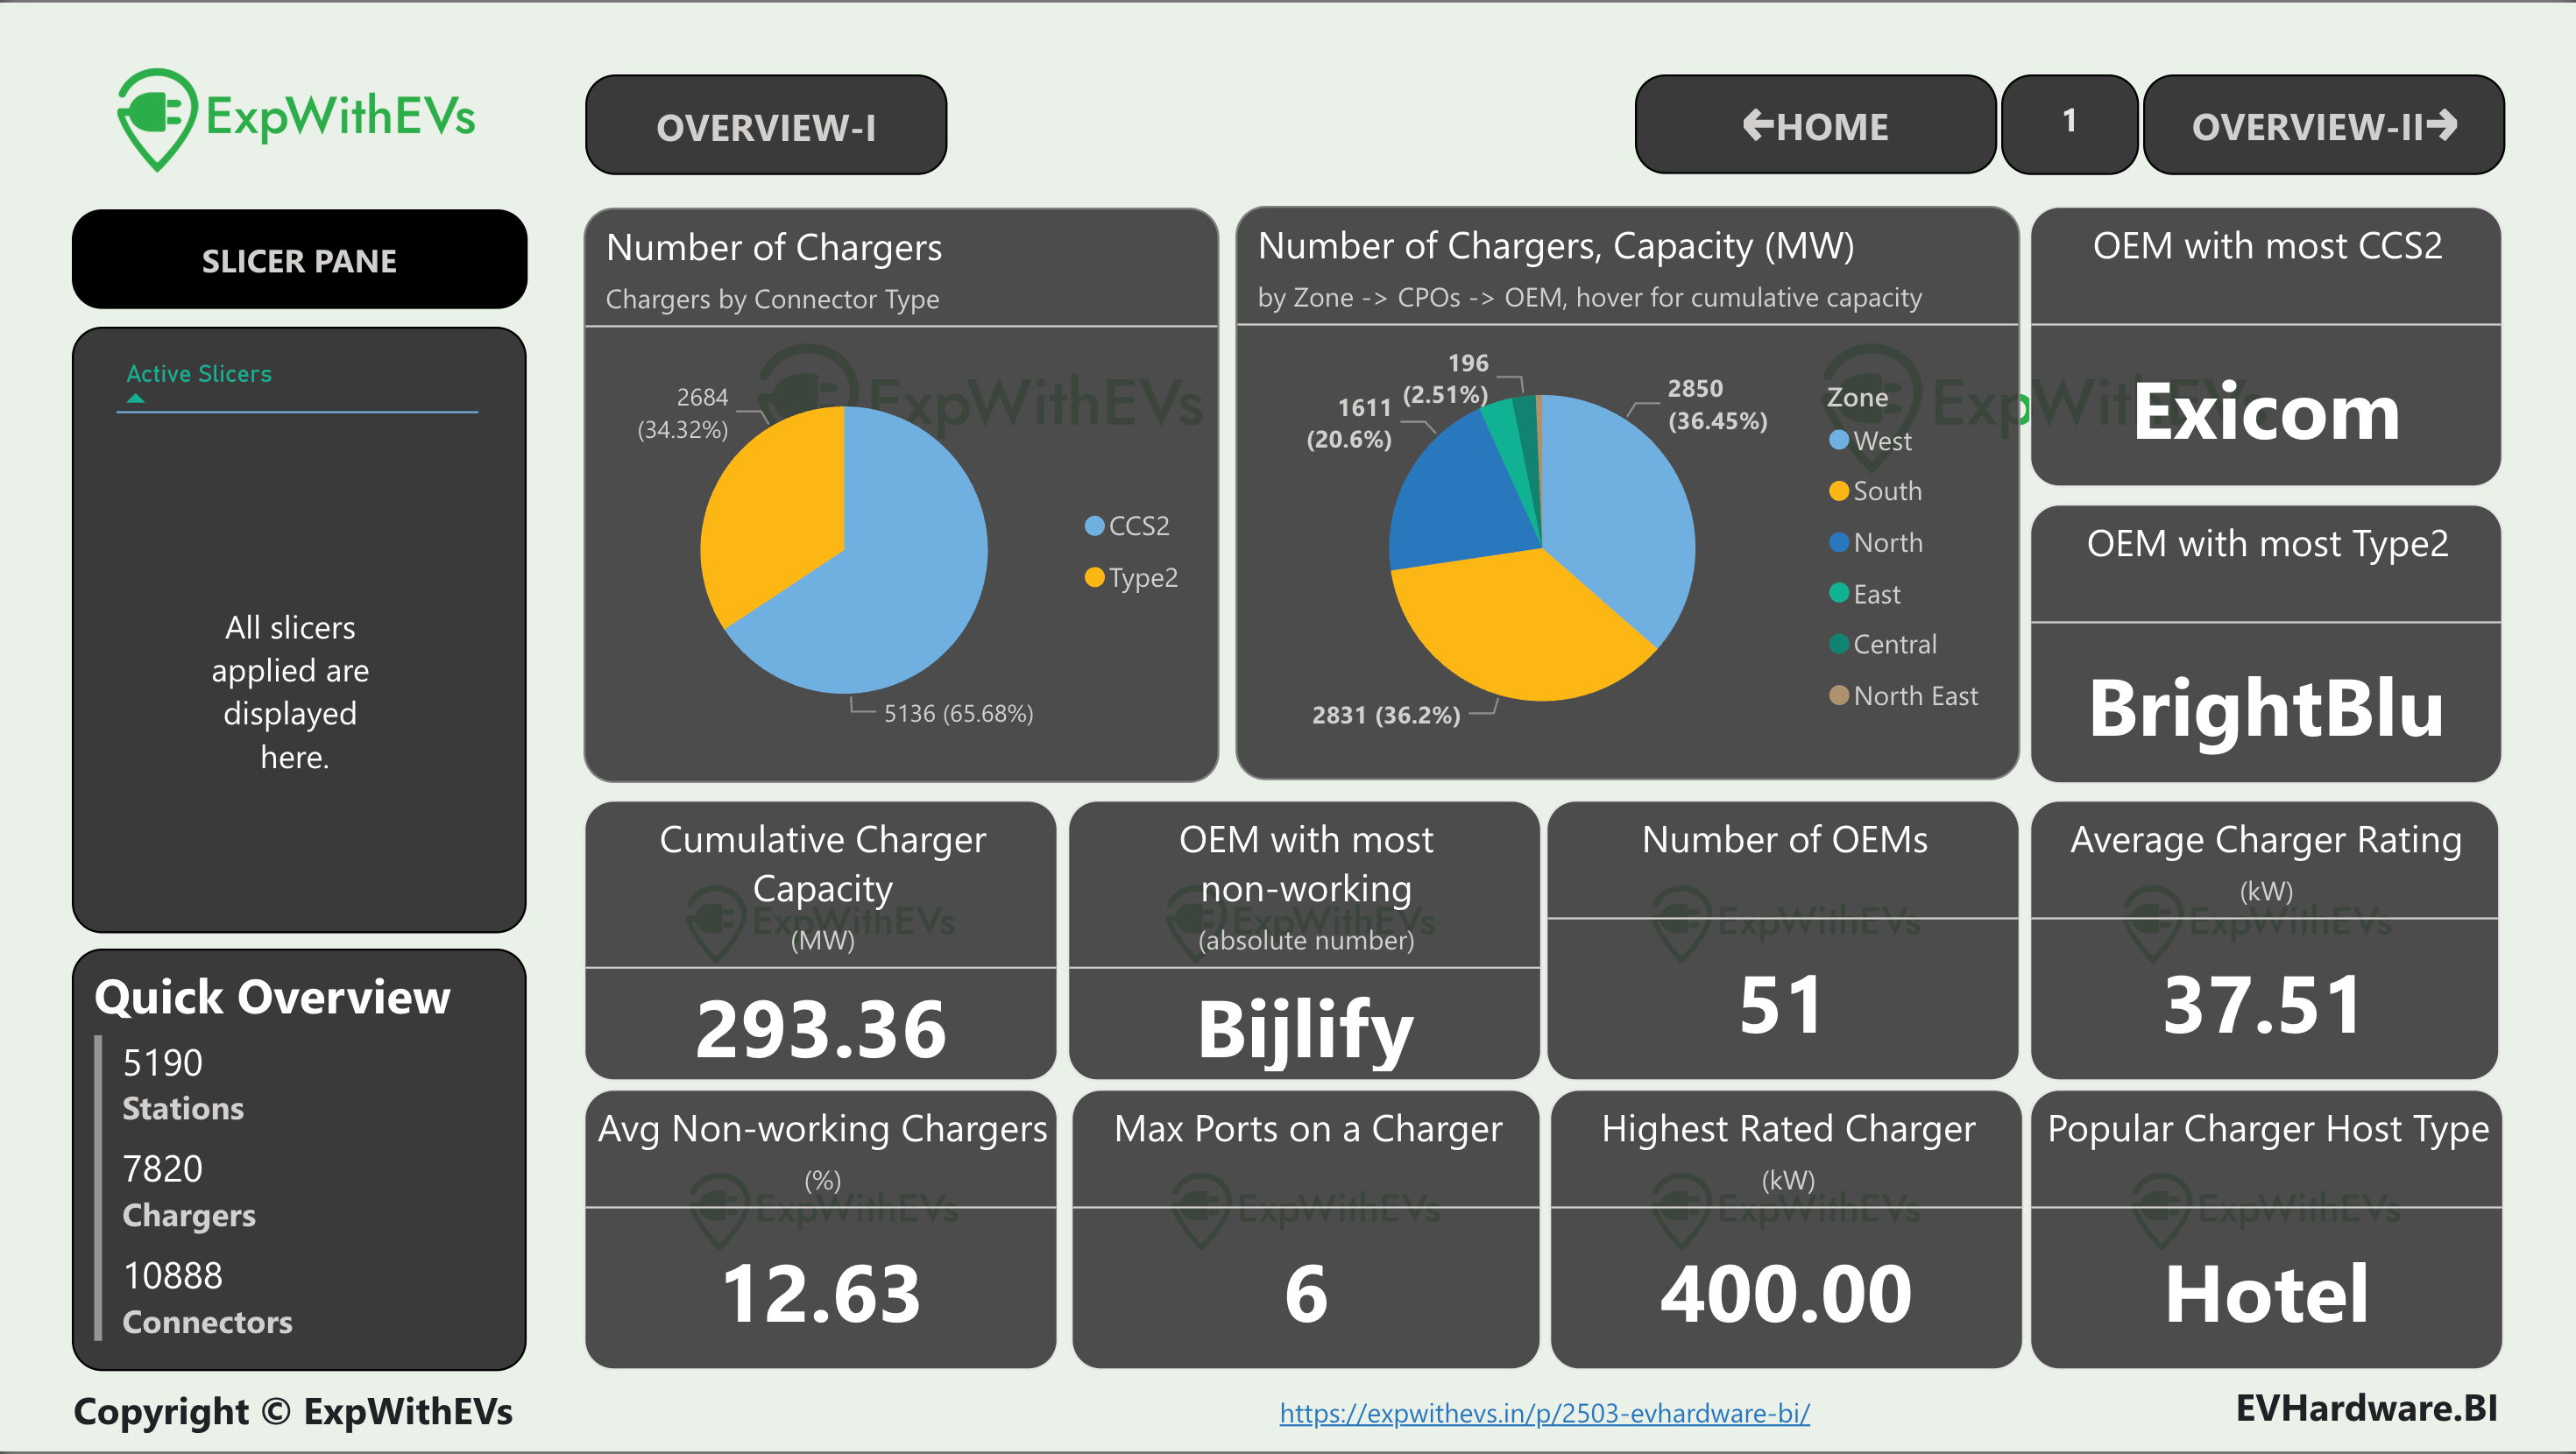Viewport: 2576px width, 1454px height.
Task: Click the 2831 (36.2%) data label
Action: (x=1386, y=715)
